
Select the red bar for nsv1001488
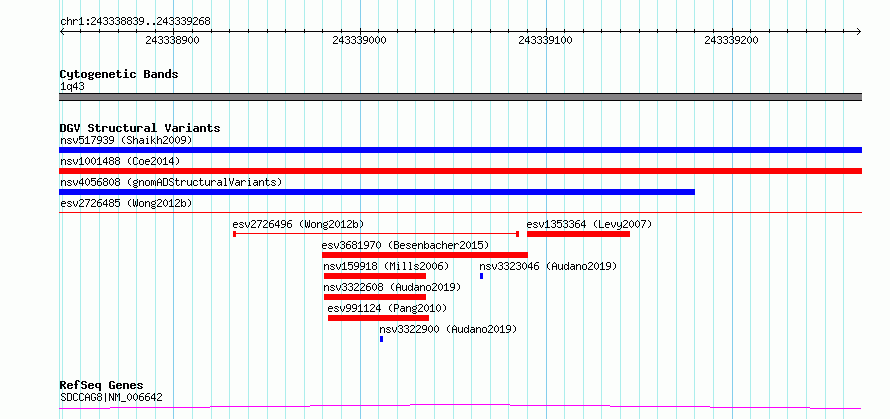point(460,171)
